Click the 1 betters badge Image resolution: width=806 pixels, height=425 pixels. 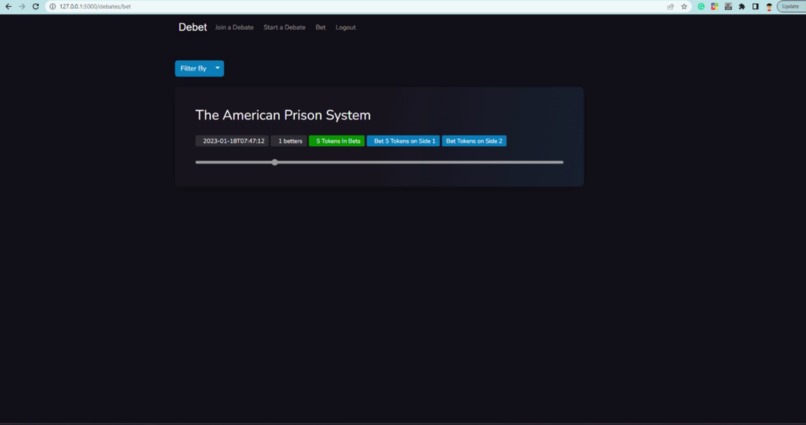(x=289, y=141)
